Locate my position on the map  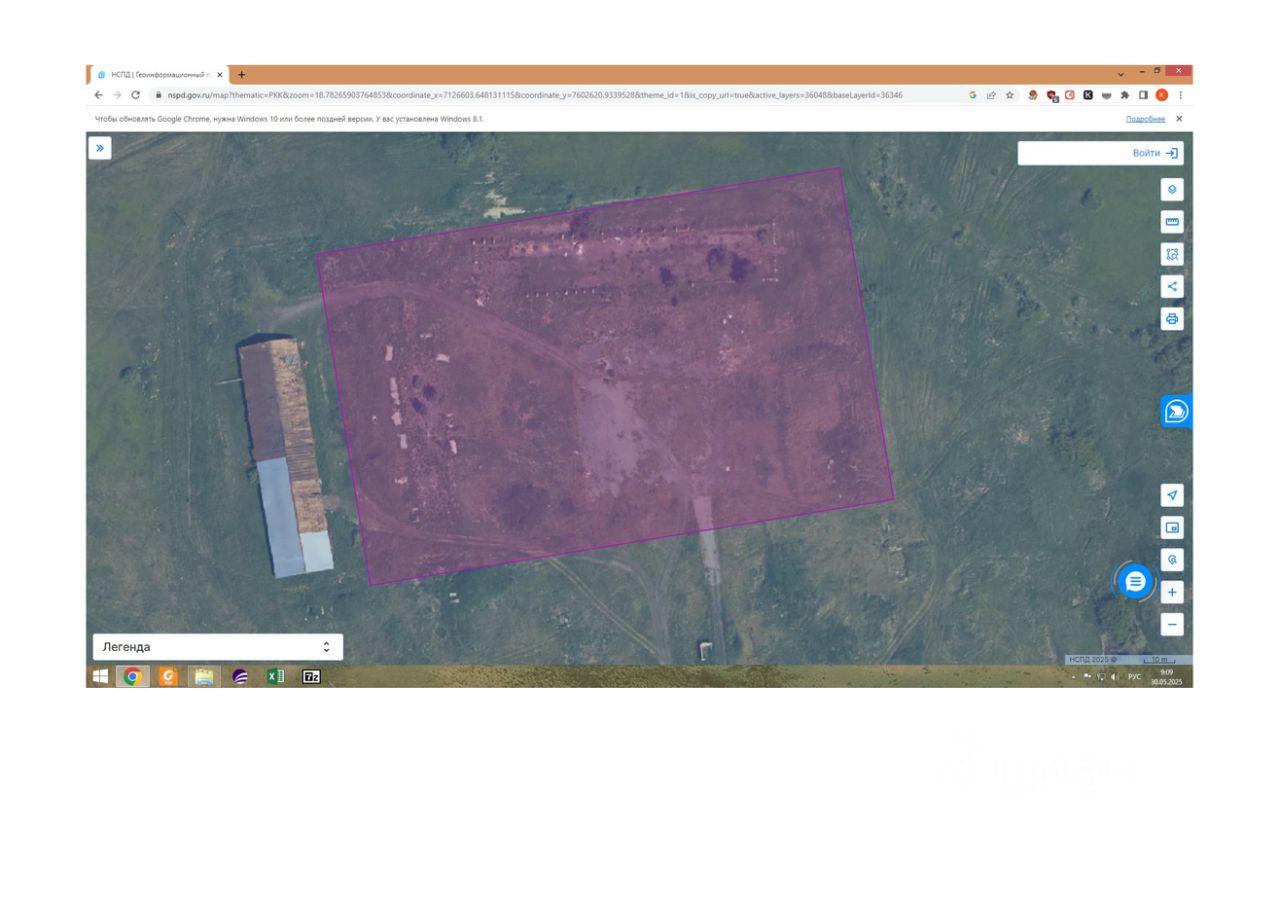point(1172,495)
